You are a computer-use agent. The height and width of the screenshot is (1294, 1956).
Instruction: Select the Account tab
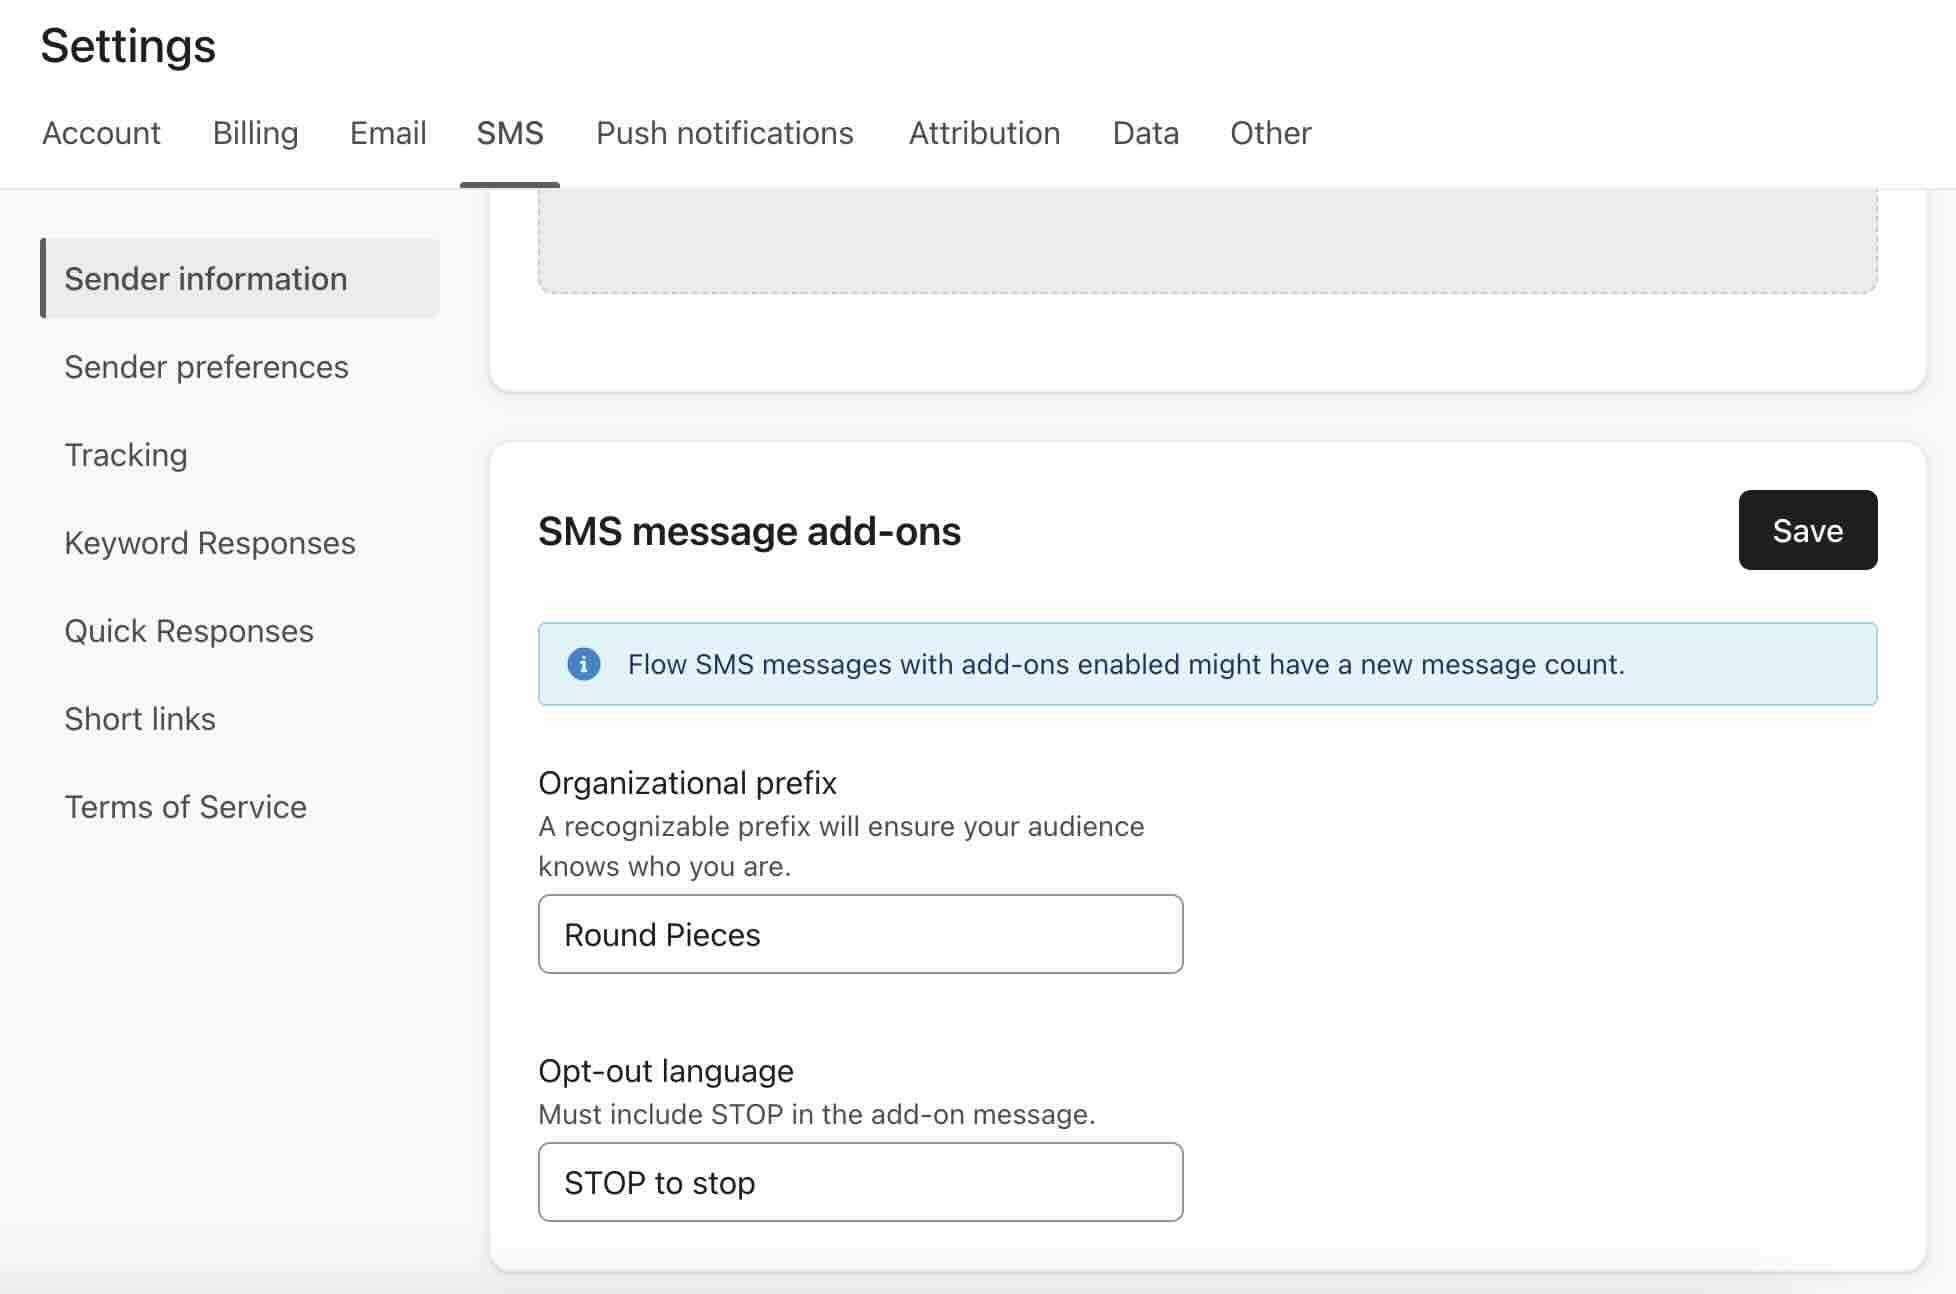point(101,131)
